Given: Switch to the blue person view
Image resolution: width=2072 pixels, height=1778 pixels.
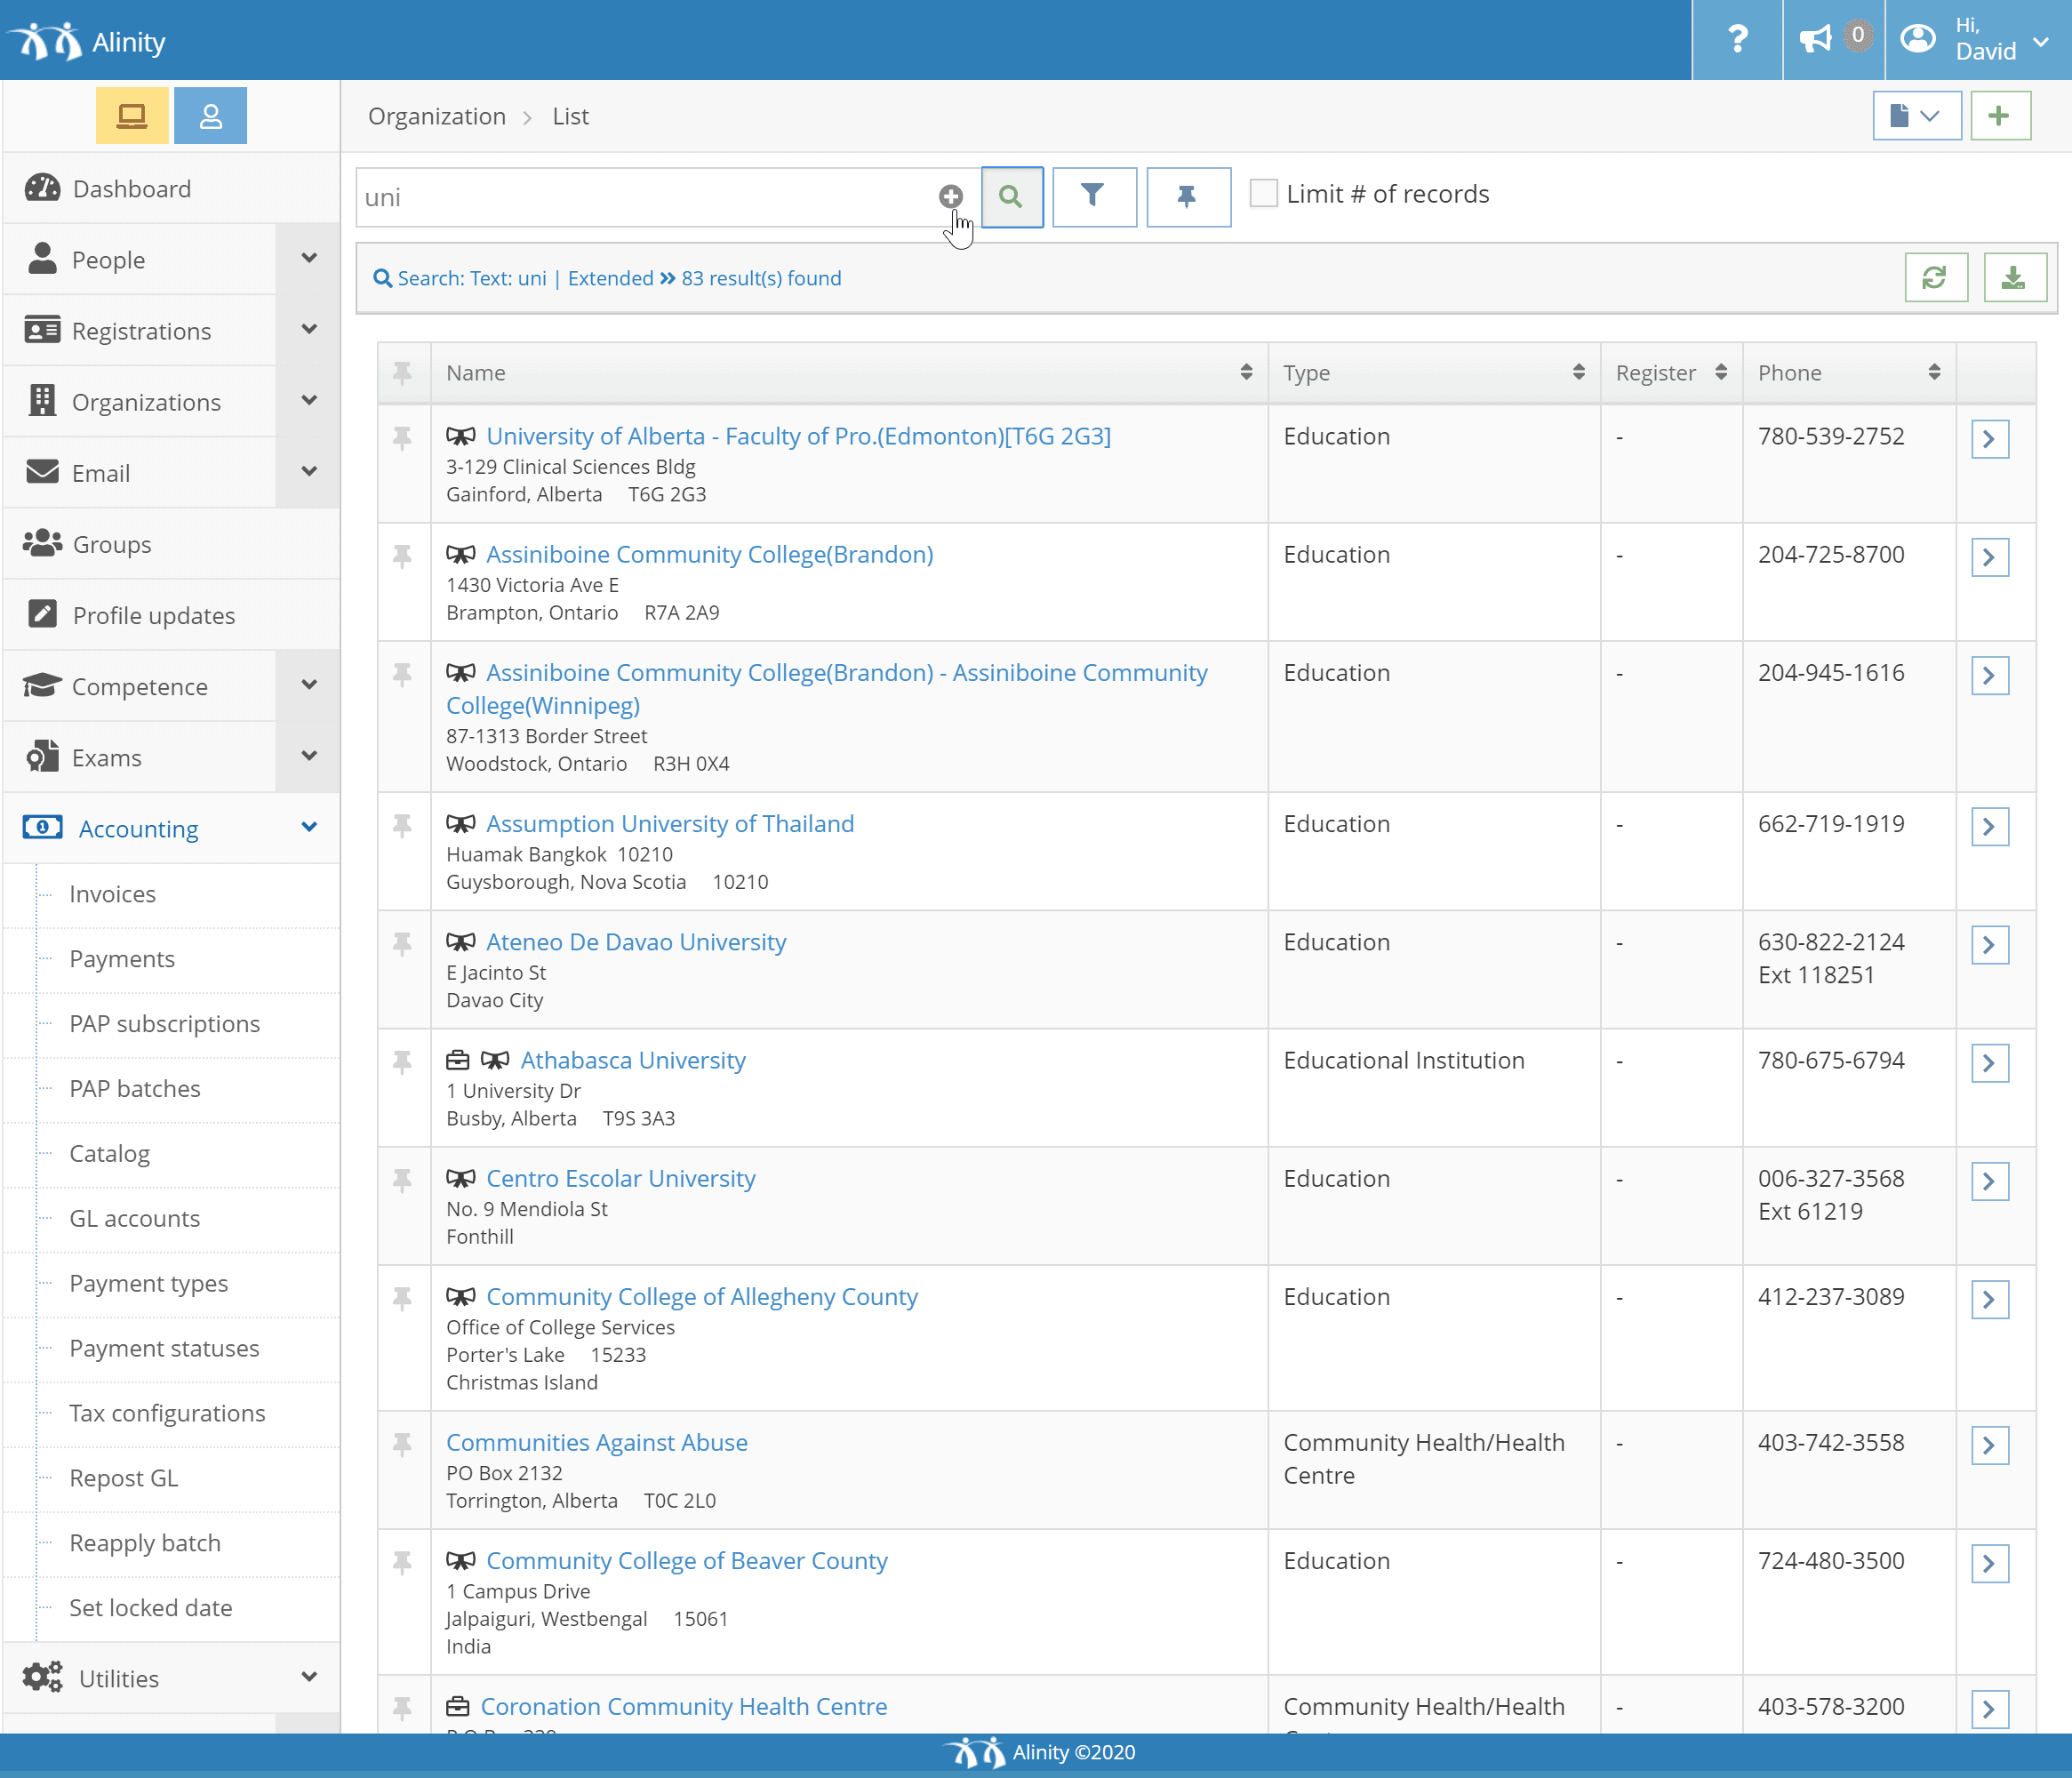Looking at the screenshot, I should tap(210, 116).
